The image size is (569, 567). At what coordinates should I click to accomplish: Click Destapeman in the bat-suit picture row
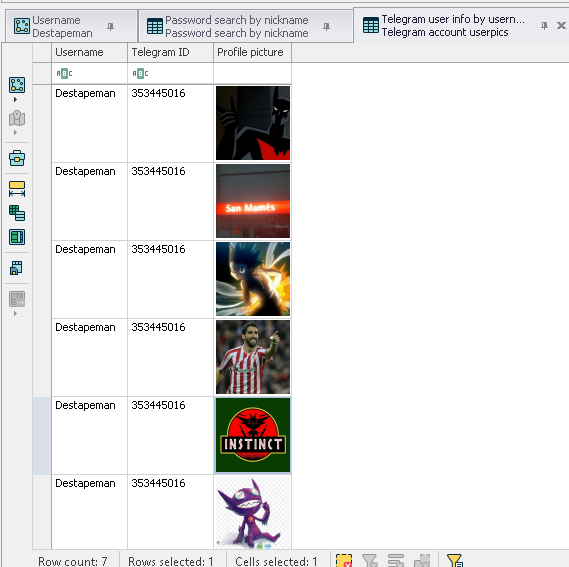85,94
